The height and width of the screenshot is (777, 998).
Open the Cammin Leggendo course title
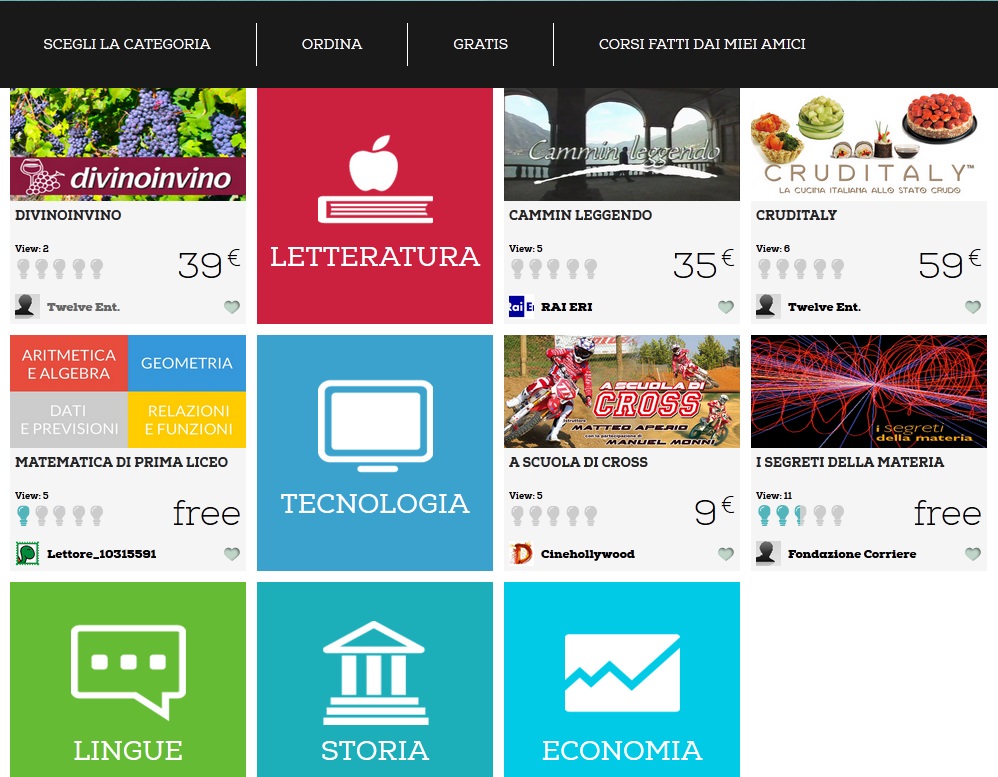pyautogui.click(x=580, y=215)
